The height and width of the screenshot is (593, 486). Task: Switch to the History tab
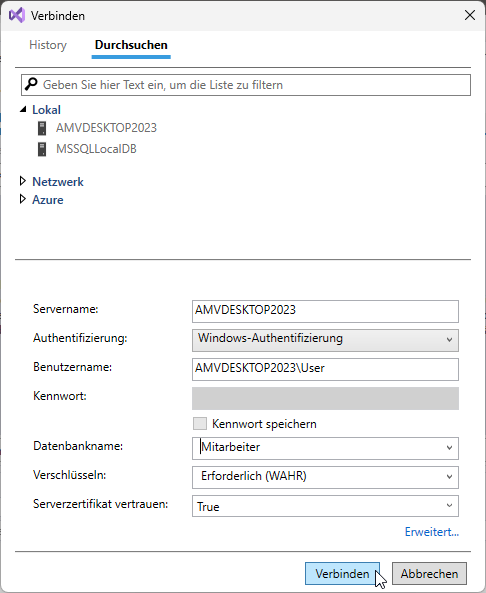pos(48,45)
